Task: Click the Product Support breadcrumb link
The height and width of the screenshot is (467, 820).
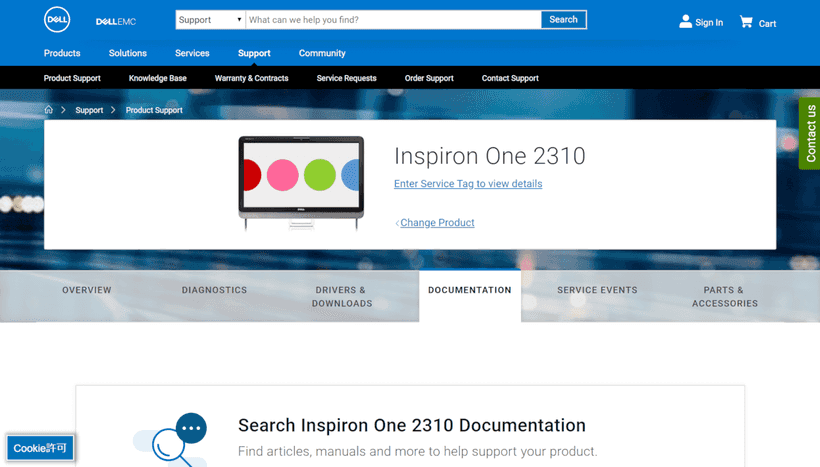Action: coord(154,110)
